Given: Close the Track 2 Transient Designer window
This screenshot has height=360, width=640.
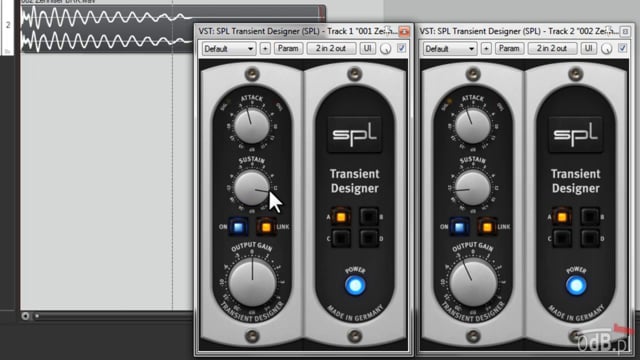Looking at the screenshot, I should (x=625, y=31).
